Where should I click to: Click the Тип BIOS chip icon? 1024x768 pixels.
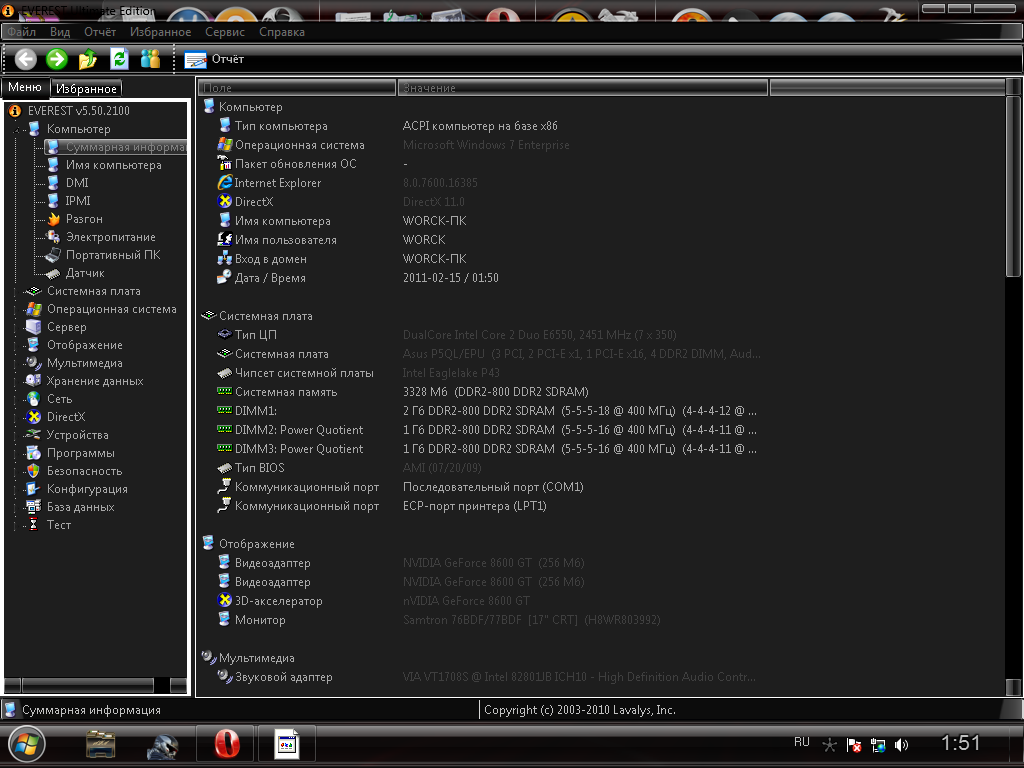click(x=225, y=468)
